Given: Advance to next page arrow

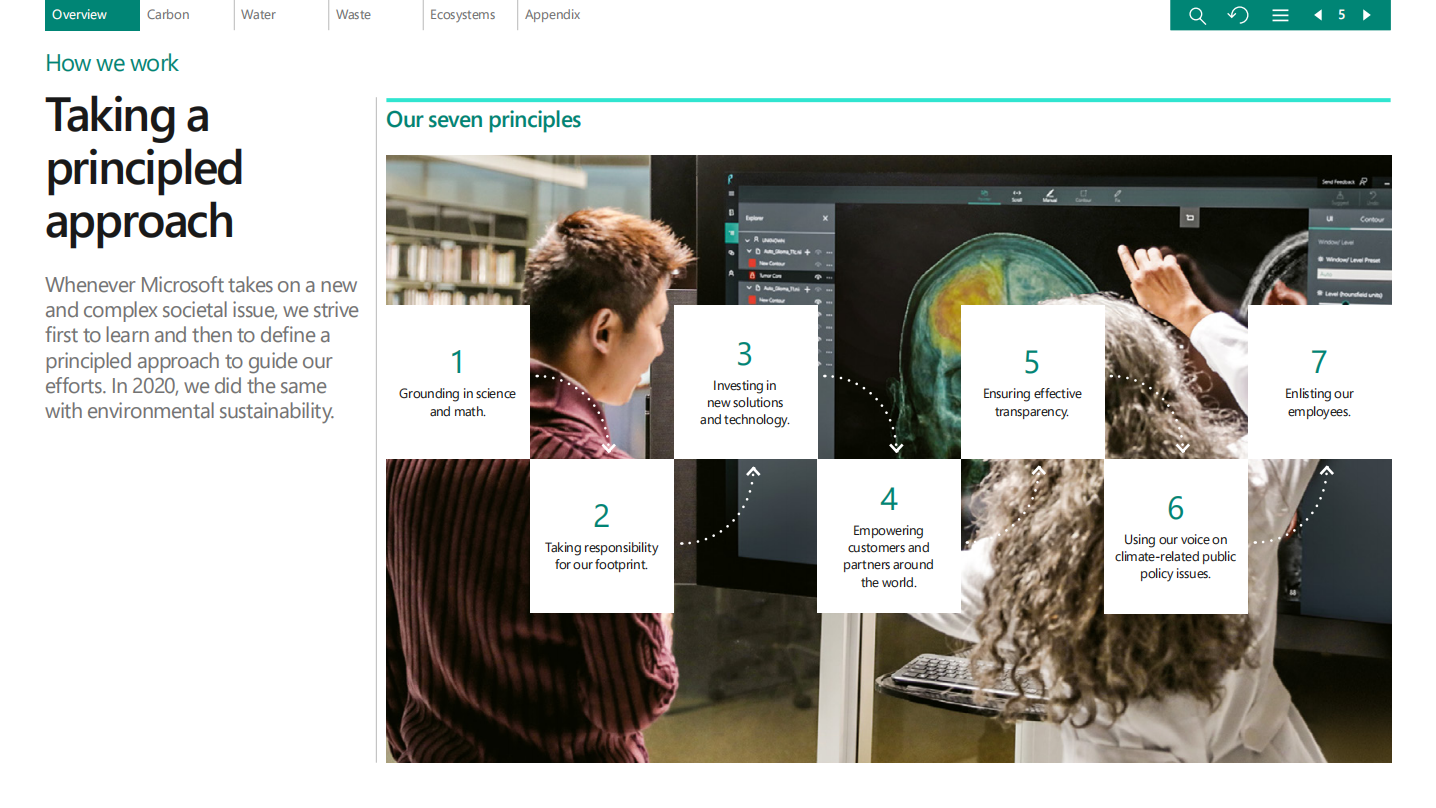Looking at the screenshot, I should tap(1366, 15).
